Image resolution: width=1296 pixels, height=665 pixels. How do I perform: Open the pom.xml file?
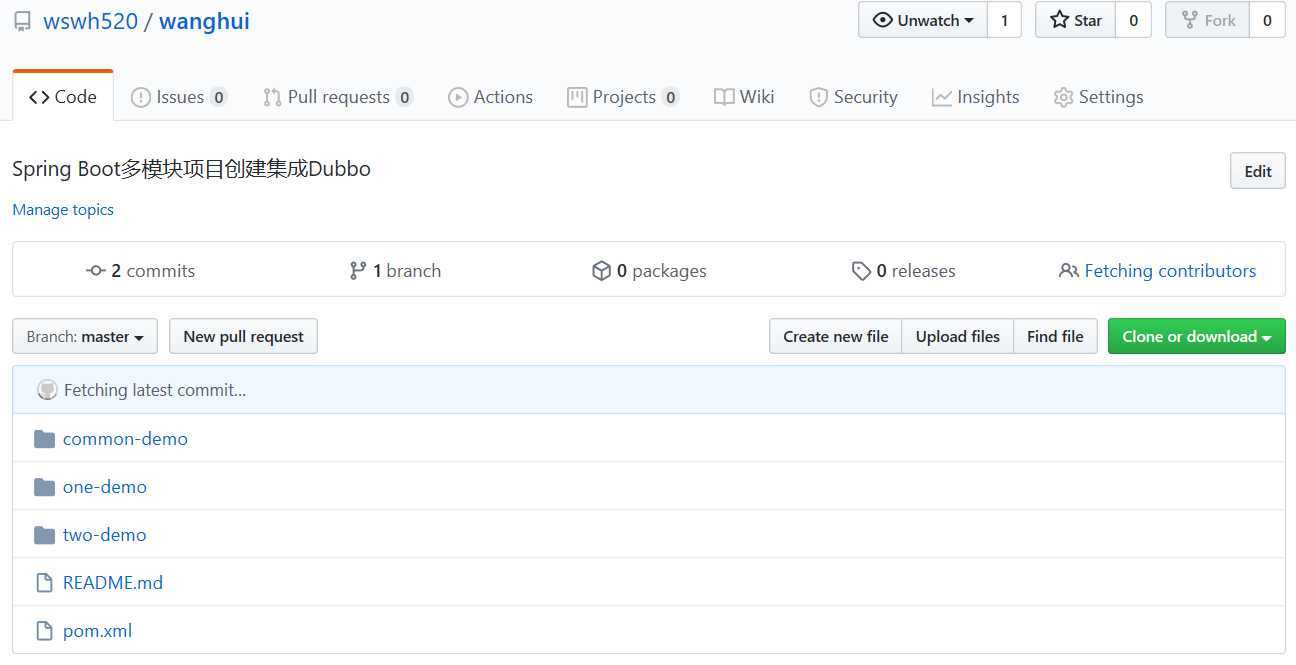point(97,631)
